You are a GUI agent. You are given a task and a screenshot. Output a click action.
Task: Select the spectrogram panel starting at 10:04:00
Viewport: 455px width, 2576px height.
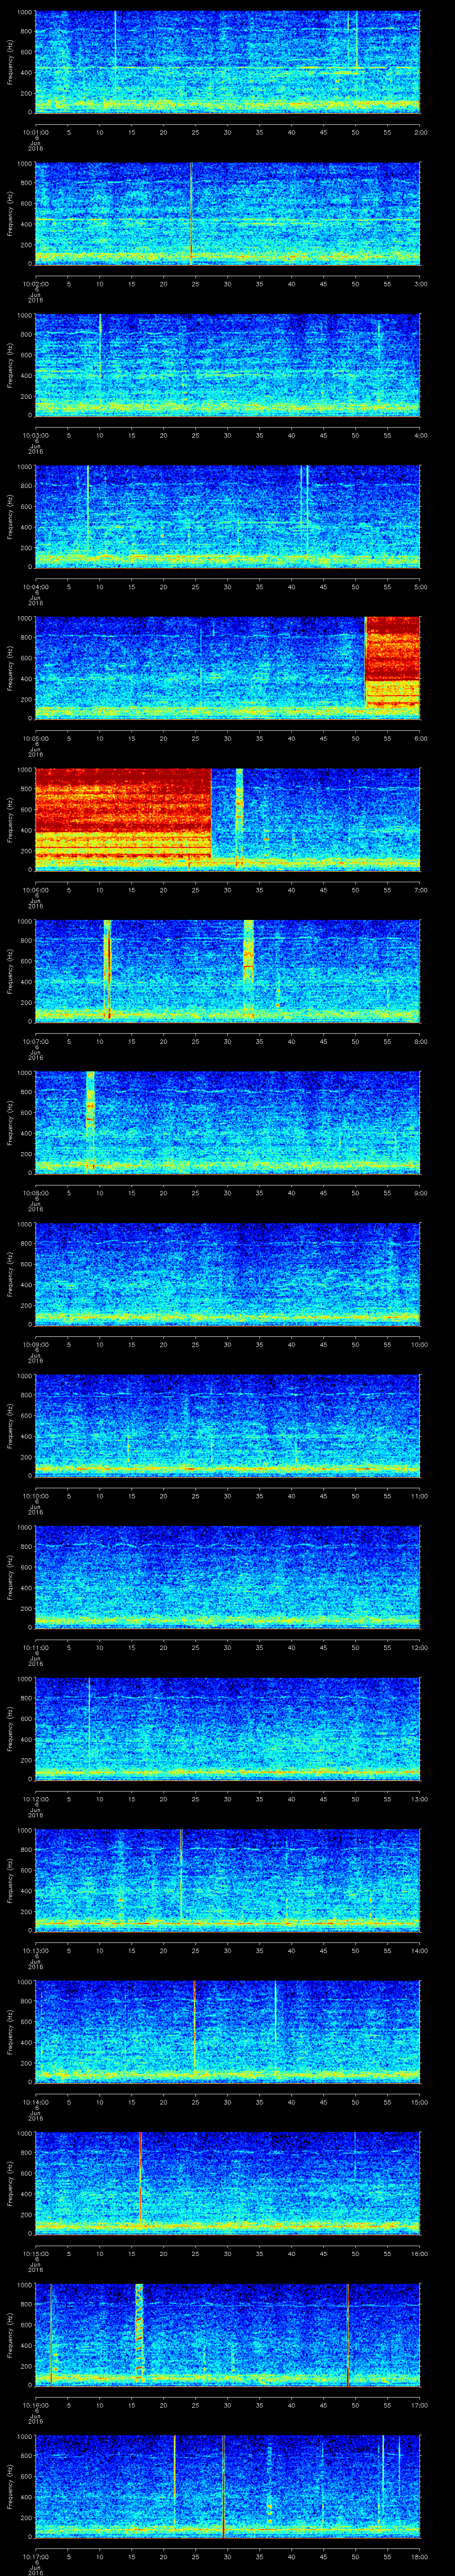point(227,517)
